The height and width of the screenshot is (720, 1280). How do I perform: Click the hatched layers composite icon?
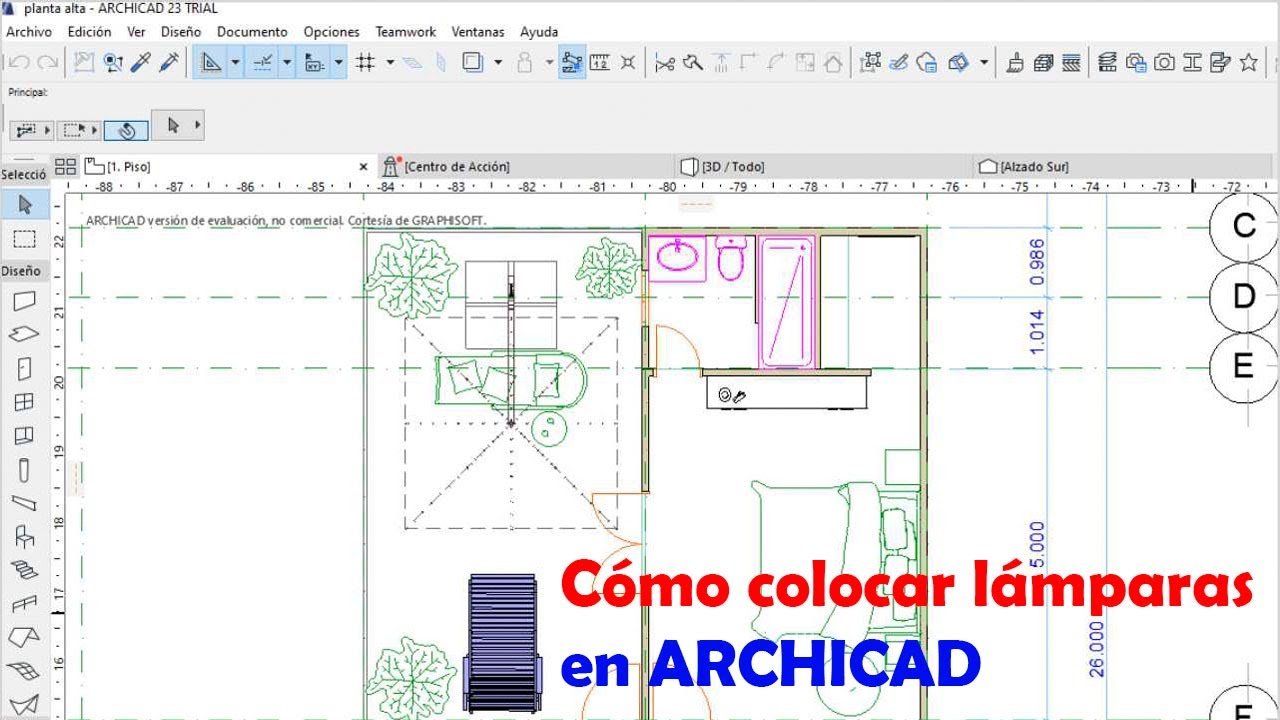pos(1071,62)
